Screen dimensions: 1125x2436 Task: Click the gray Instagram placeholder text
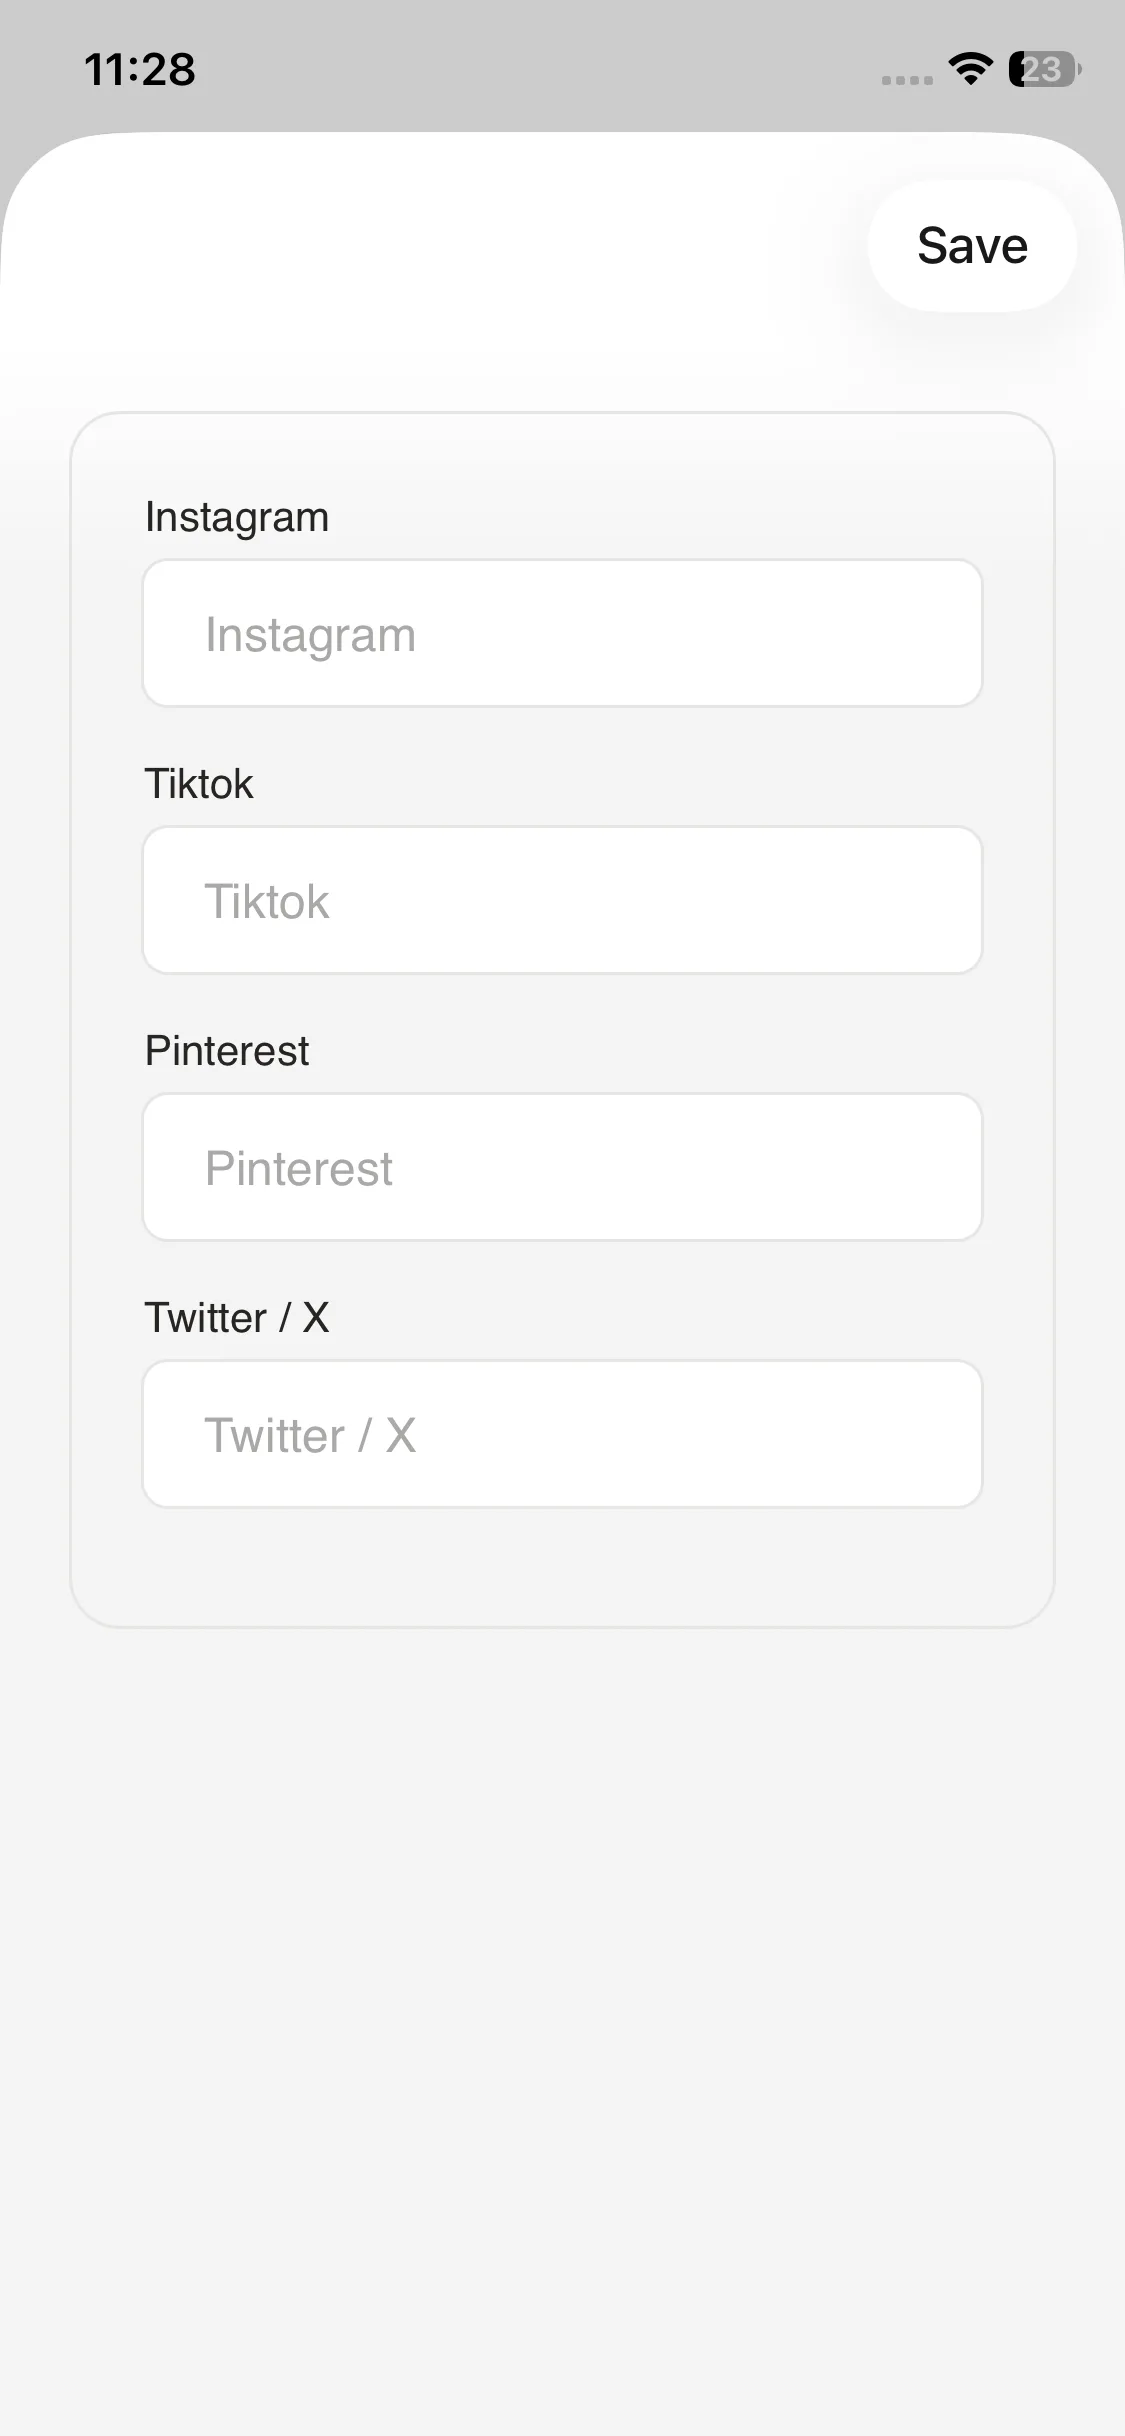click(310, 635)
